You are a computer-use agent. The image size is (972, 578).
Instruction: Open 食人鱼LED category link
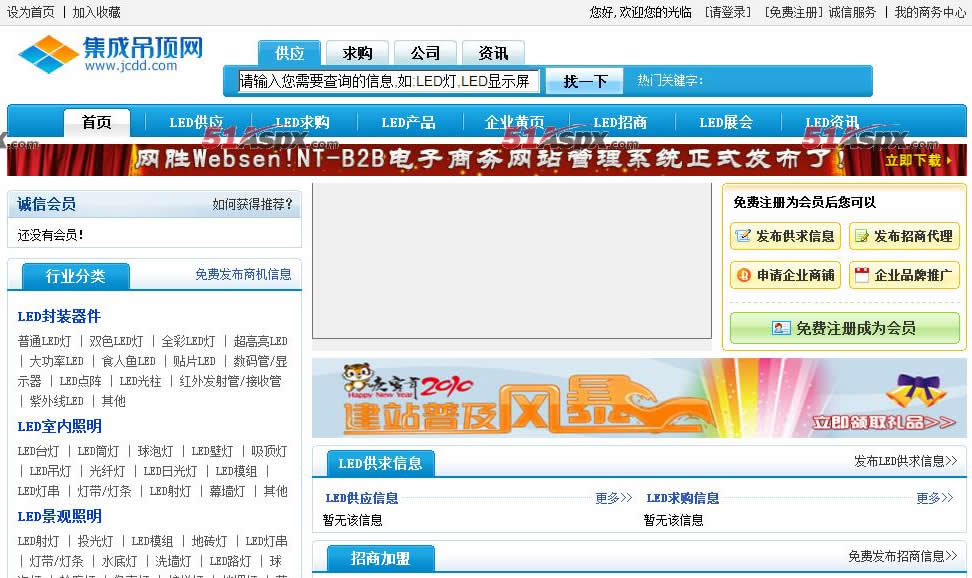point(128,361)
